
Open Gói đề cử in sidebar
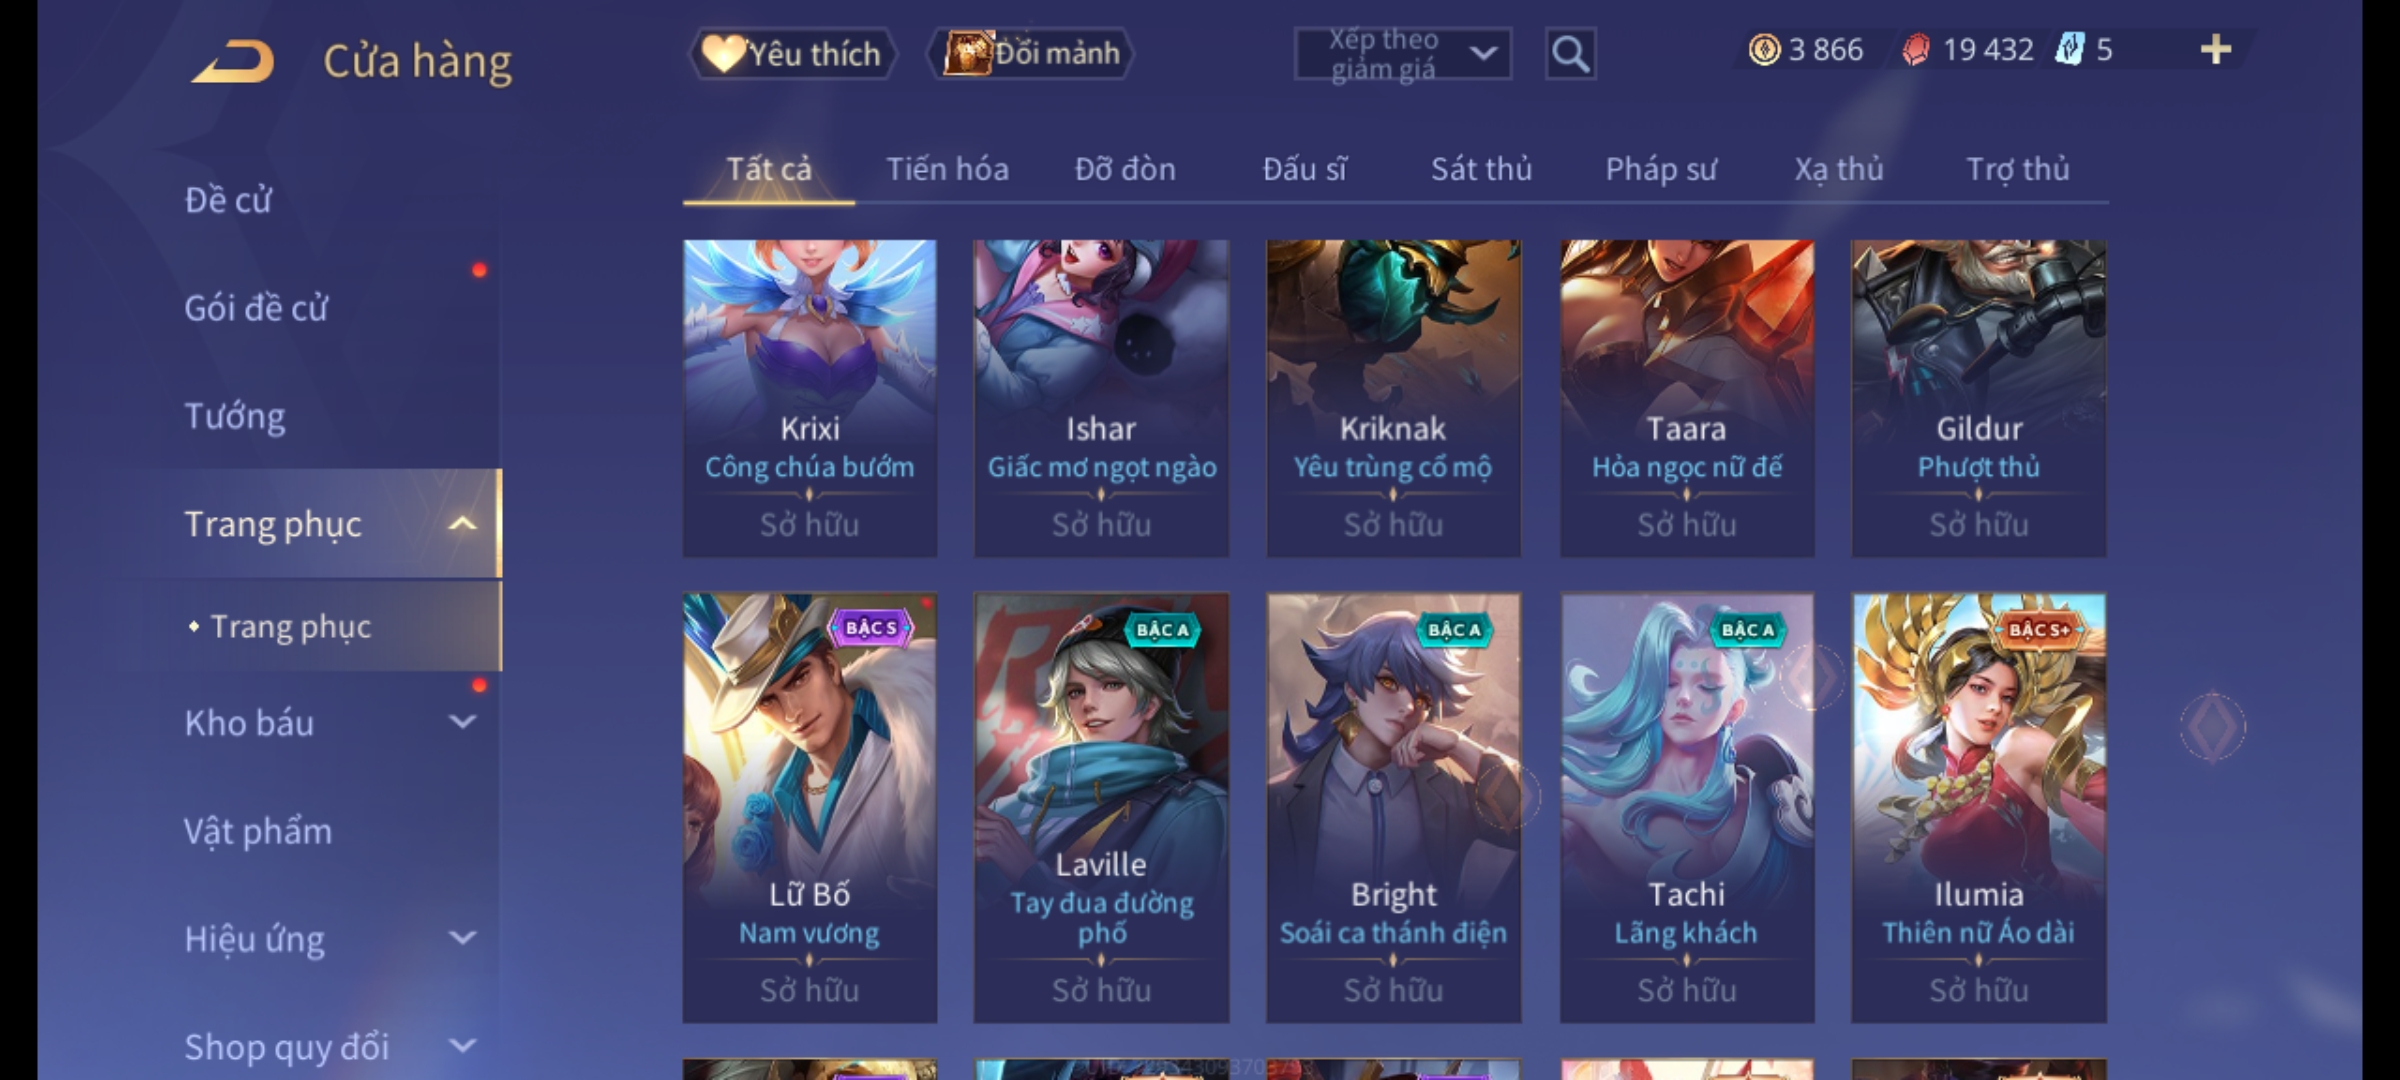click(x=256, y=308)
